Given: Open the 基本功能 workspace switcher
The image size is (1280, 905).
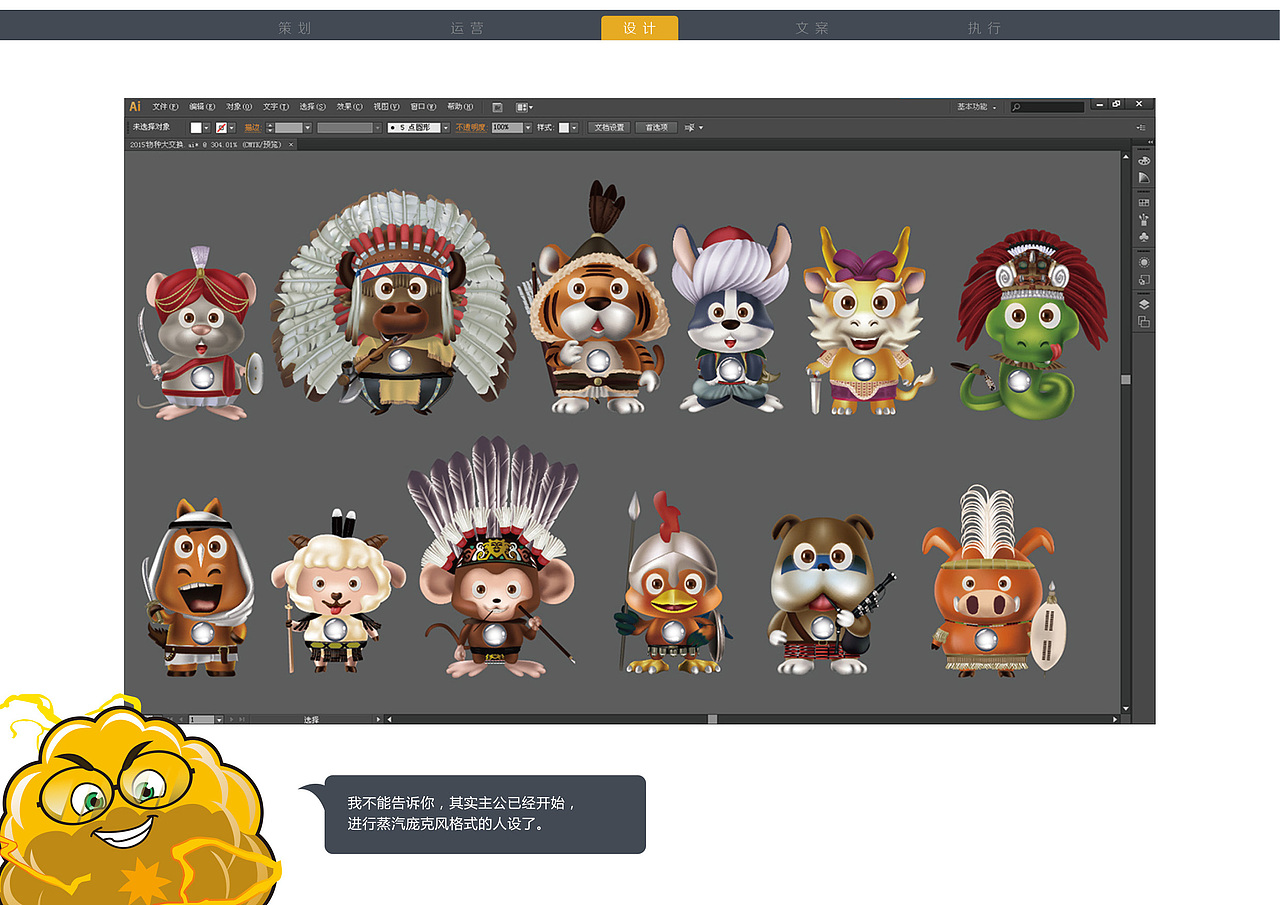Looking at the screenshot, I should coord(977,106).
